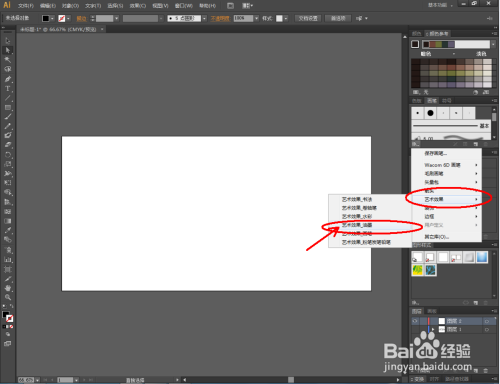Click target circle of 图层 1
This screenshot has width=500, height=384.
coord(487,330)
